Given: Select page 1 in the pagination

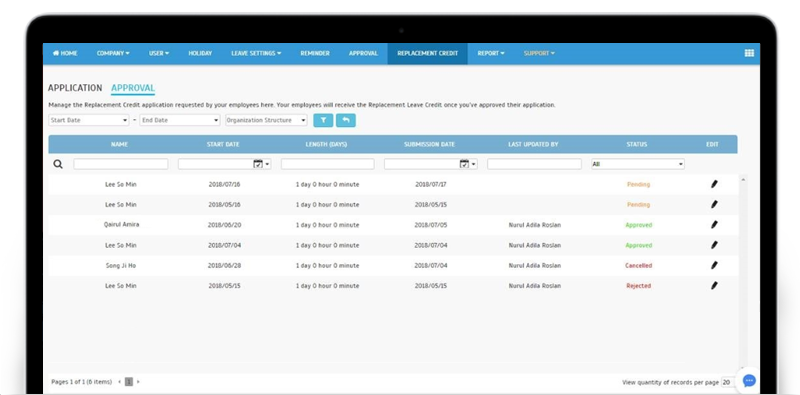Looking at the screenshot, I should click(129, 382).
